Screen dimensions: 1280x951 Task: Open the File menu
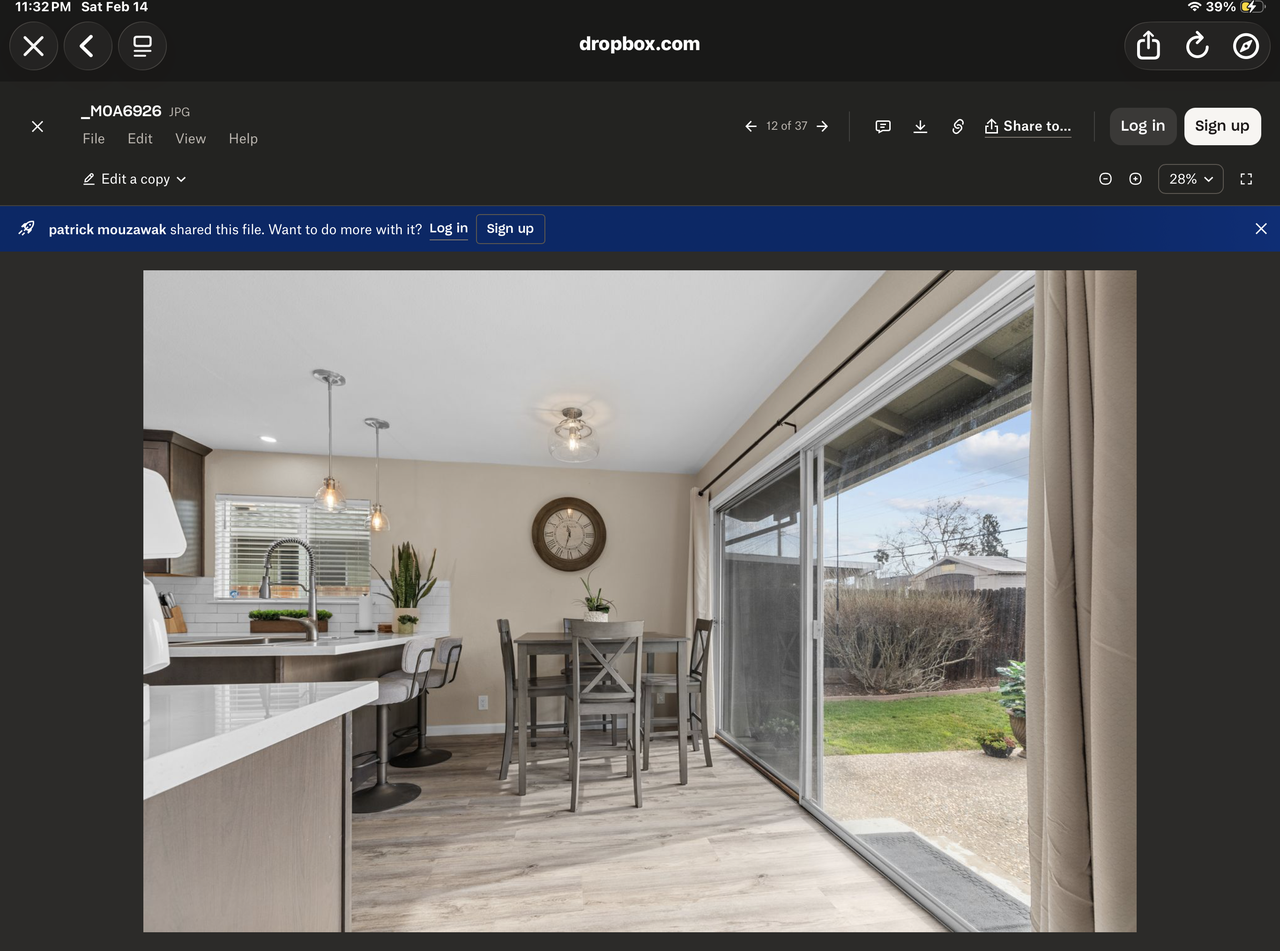point(94,139)
